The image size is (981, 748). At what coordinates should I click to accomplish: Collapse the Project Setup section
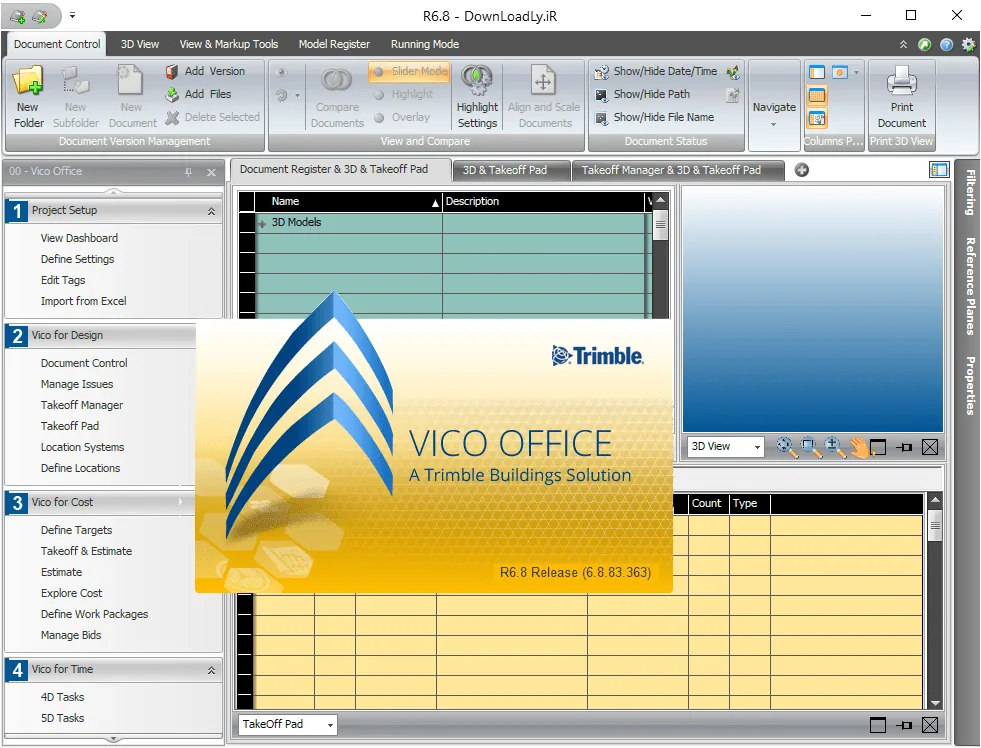click(x=211, y=211)
